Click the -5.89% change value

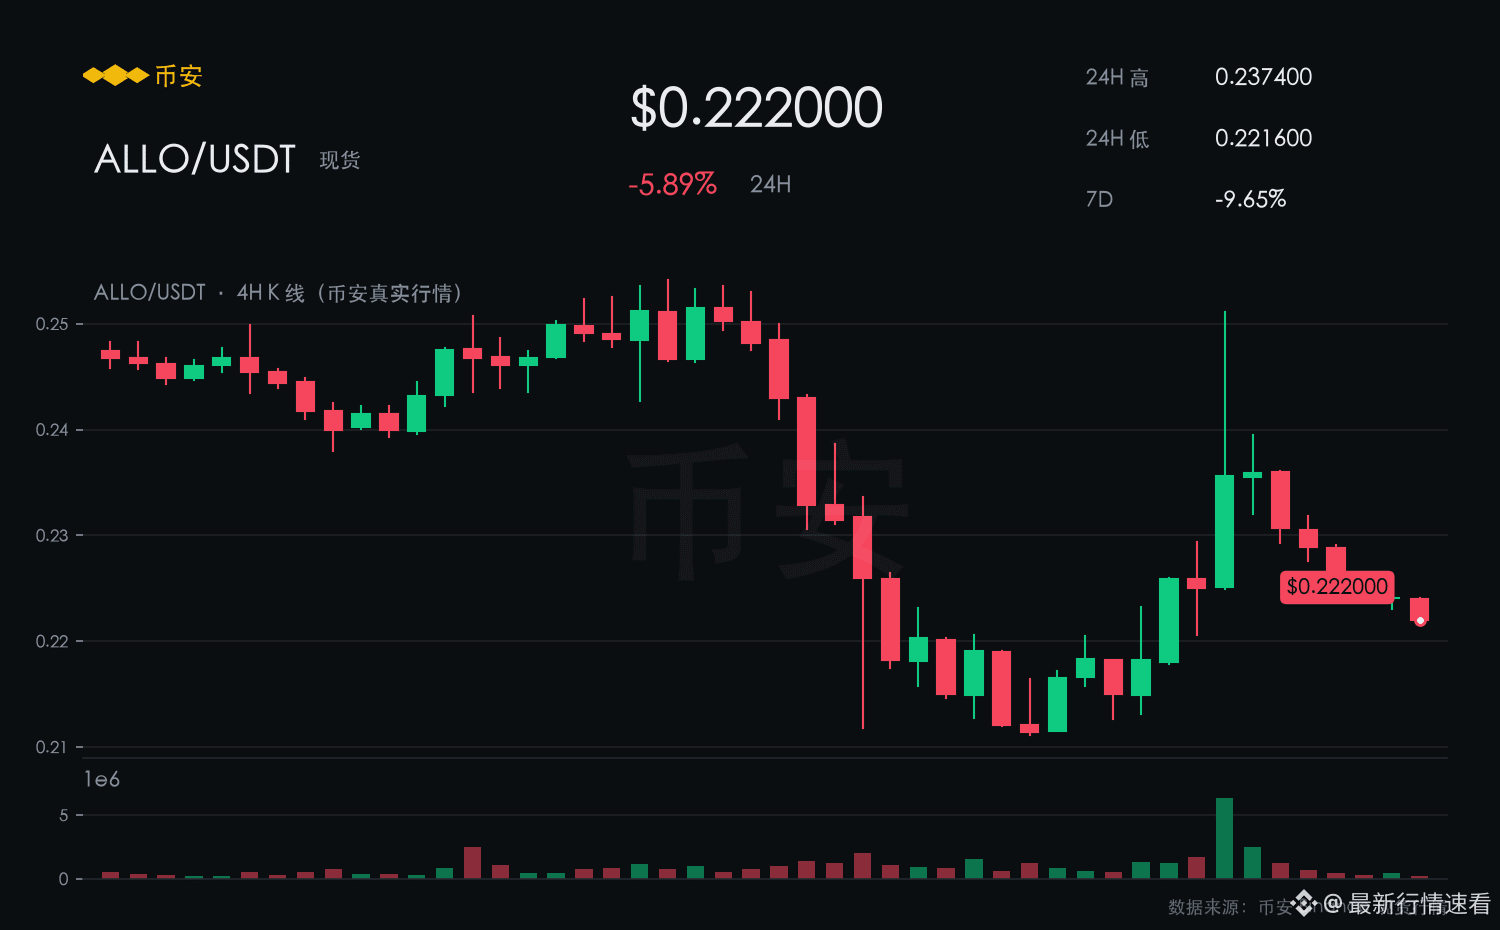coord(672,184)
